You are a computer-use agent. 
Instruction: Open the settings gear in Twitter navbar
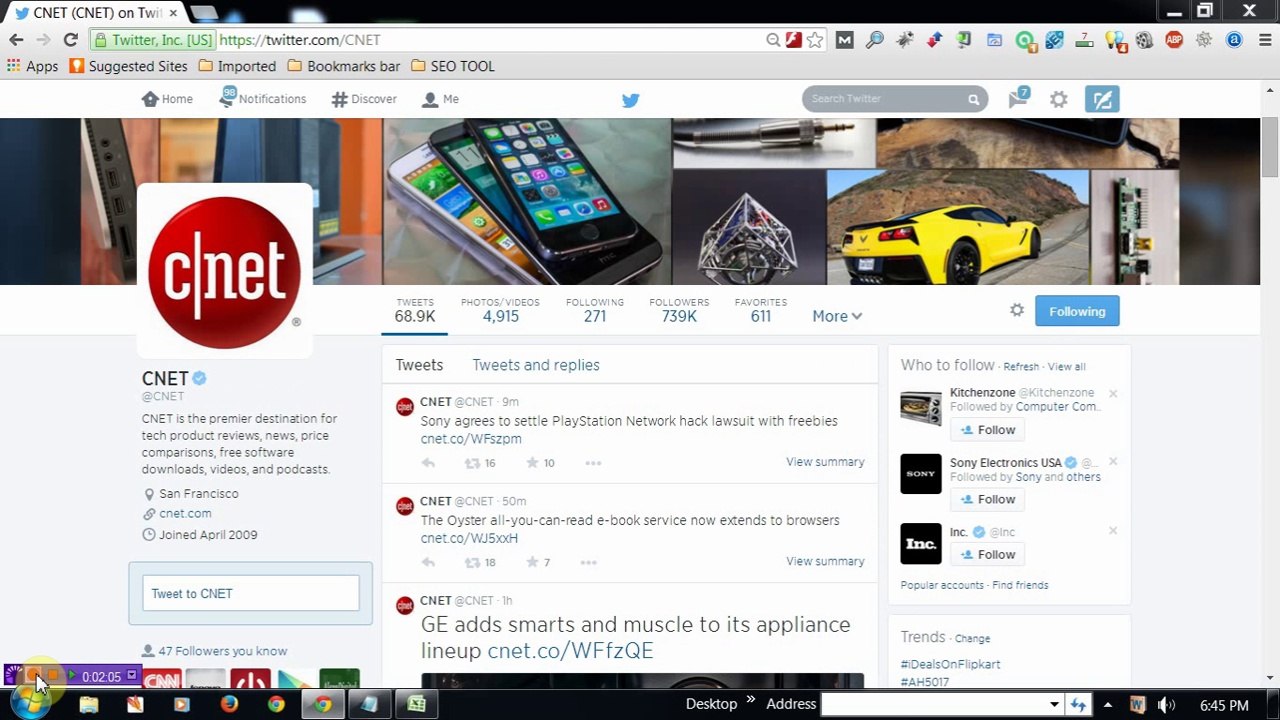coord(1058,99)
